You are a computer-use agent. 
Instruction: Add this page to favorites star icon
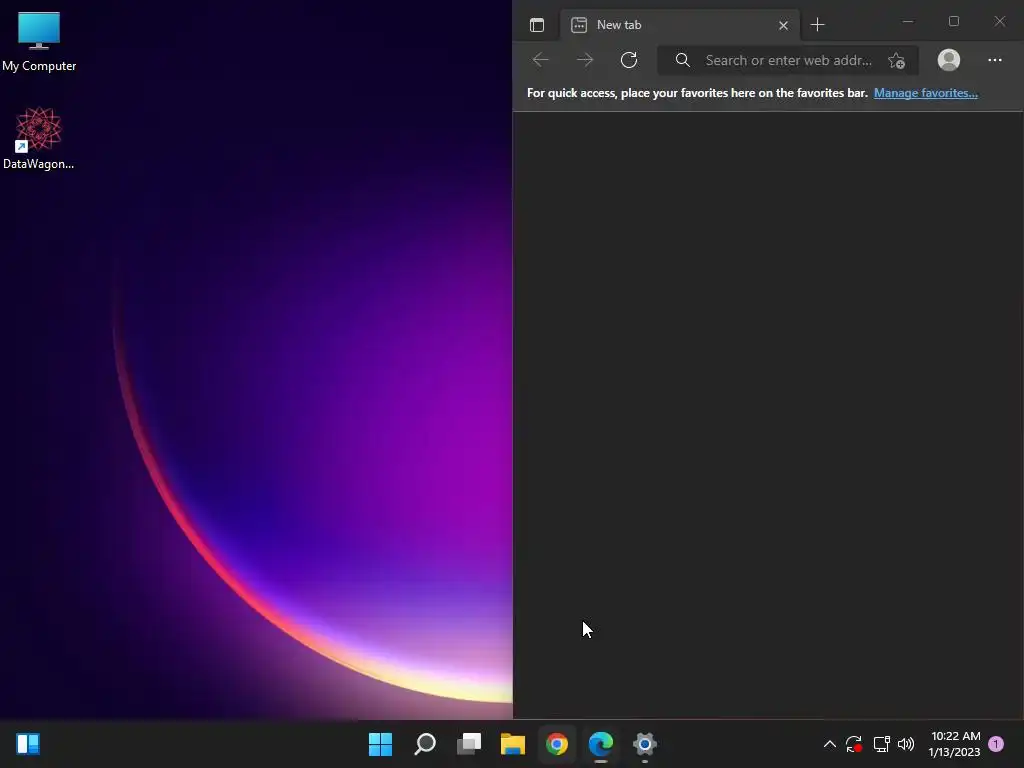click(x=897, y=61)
